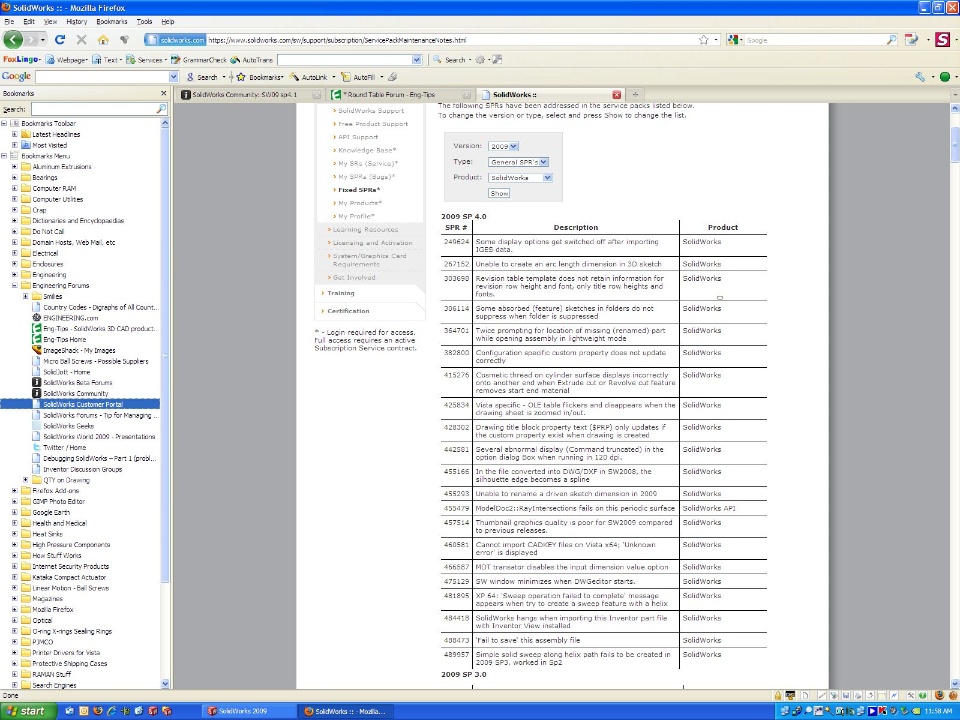960x720 pixels.
Task: Expand the Smilies bookmark folder
Action: pos(25,296)
